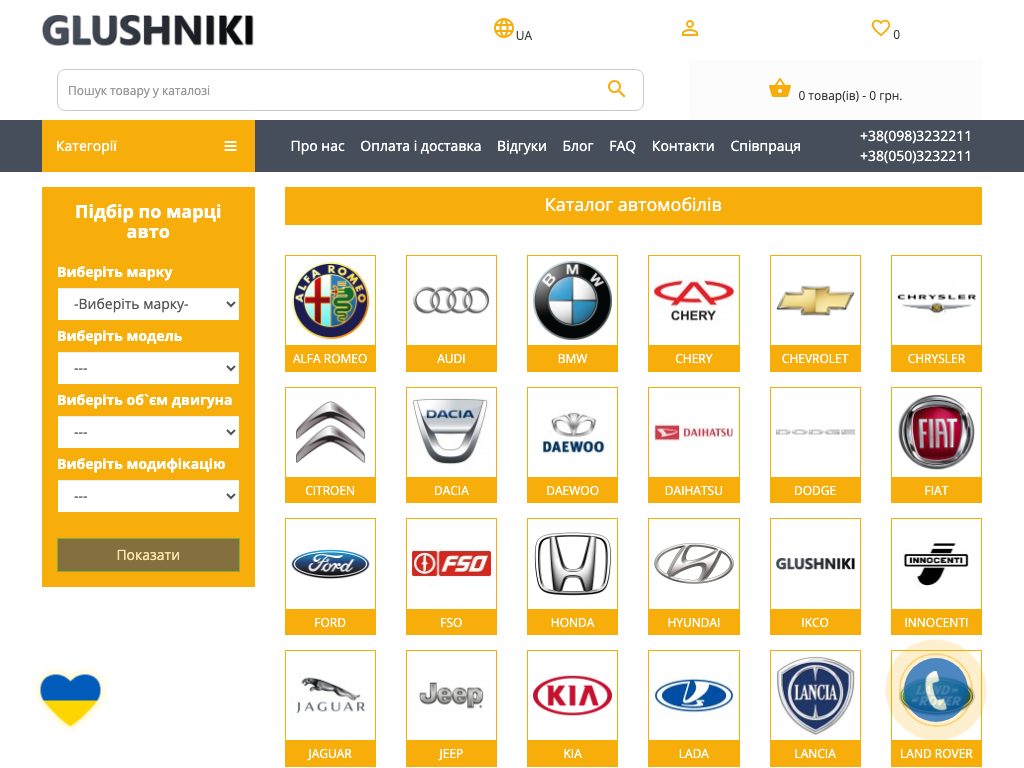Screen dimensions: 1024x768
Task: Open the wishlist heart icon
Action: [x=880, y=28]
